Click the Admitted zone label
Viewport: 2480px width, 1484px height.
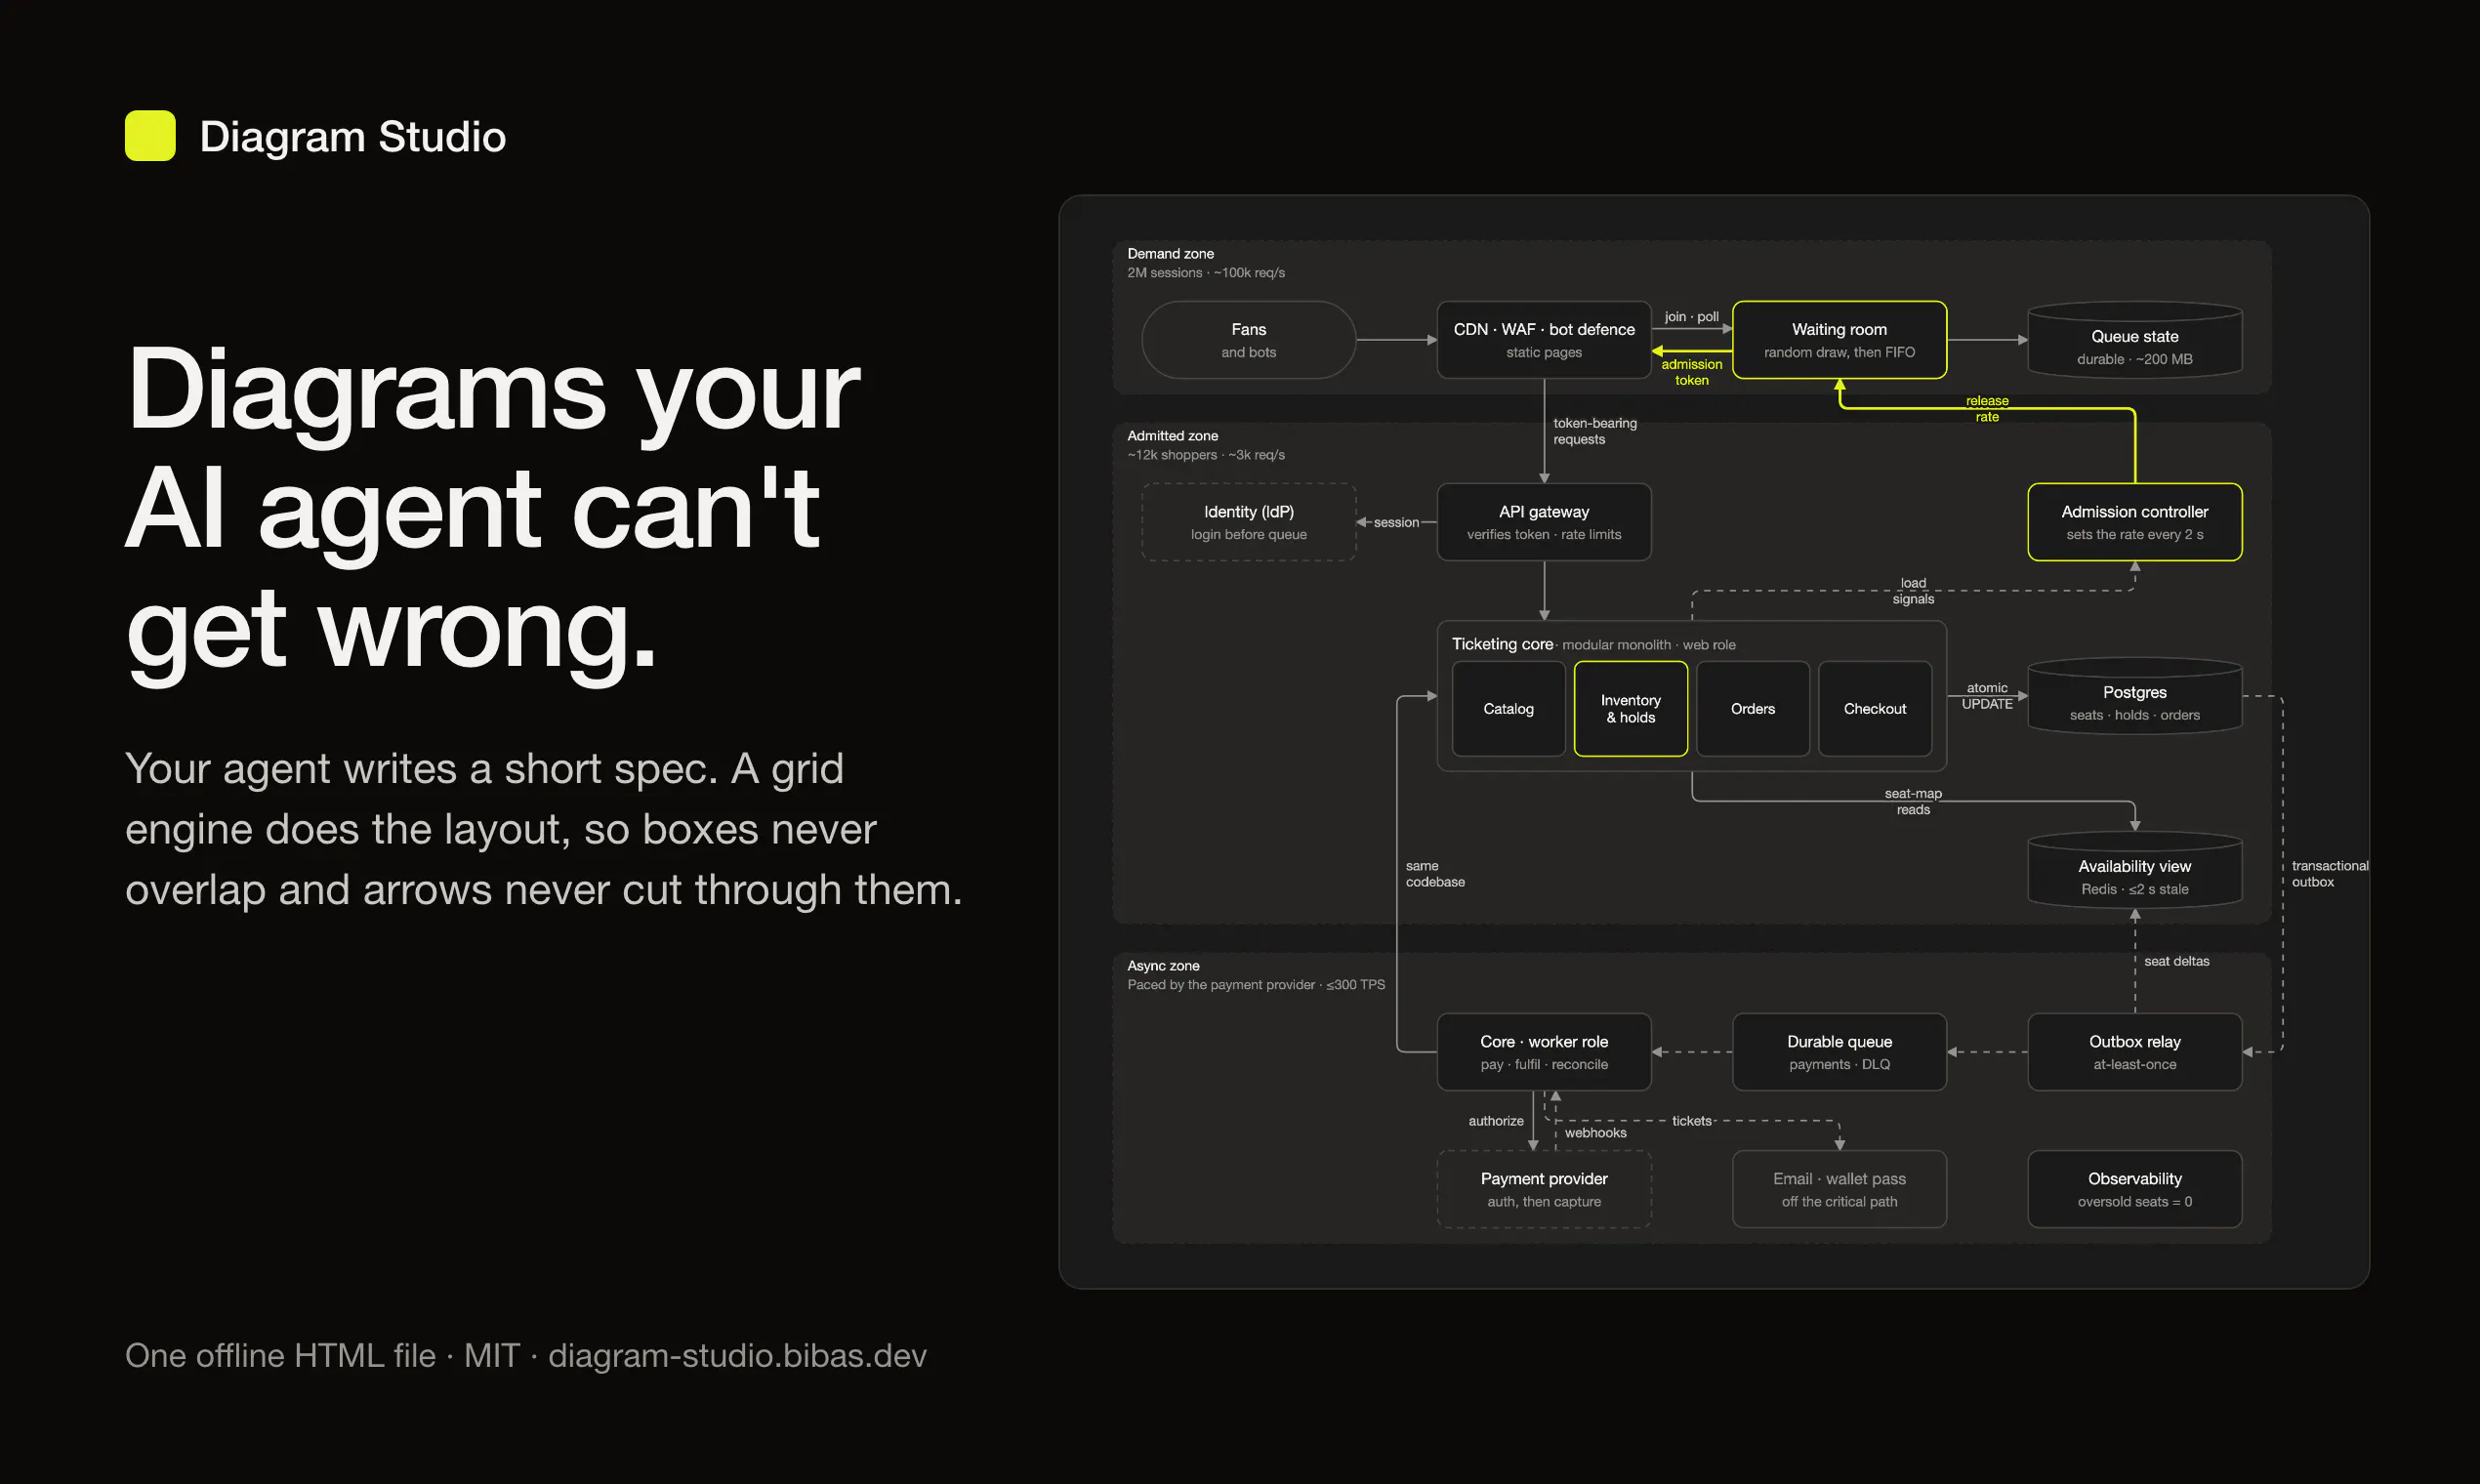(x=1172, y=436)
